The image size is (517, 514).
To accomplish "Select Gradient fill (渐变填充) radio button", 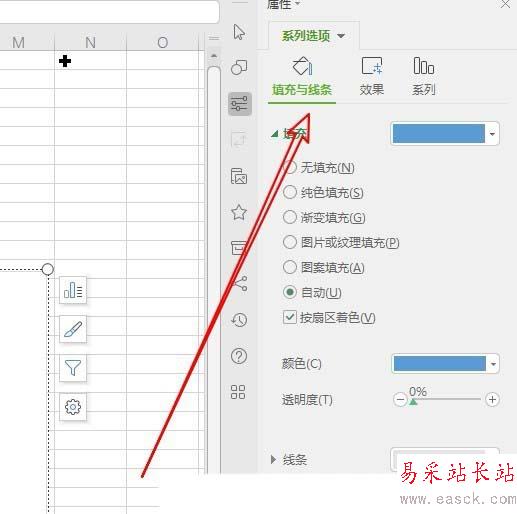I will click(x=290, y=217).
